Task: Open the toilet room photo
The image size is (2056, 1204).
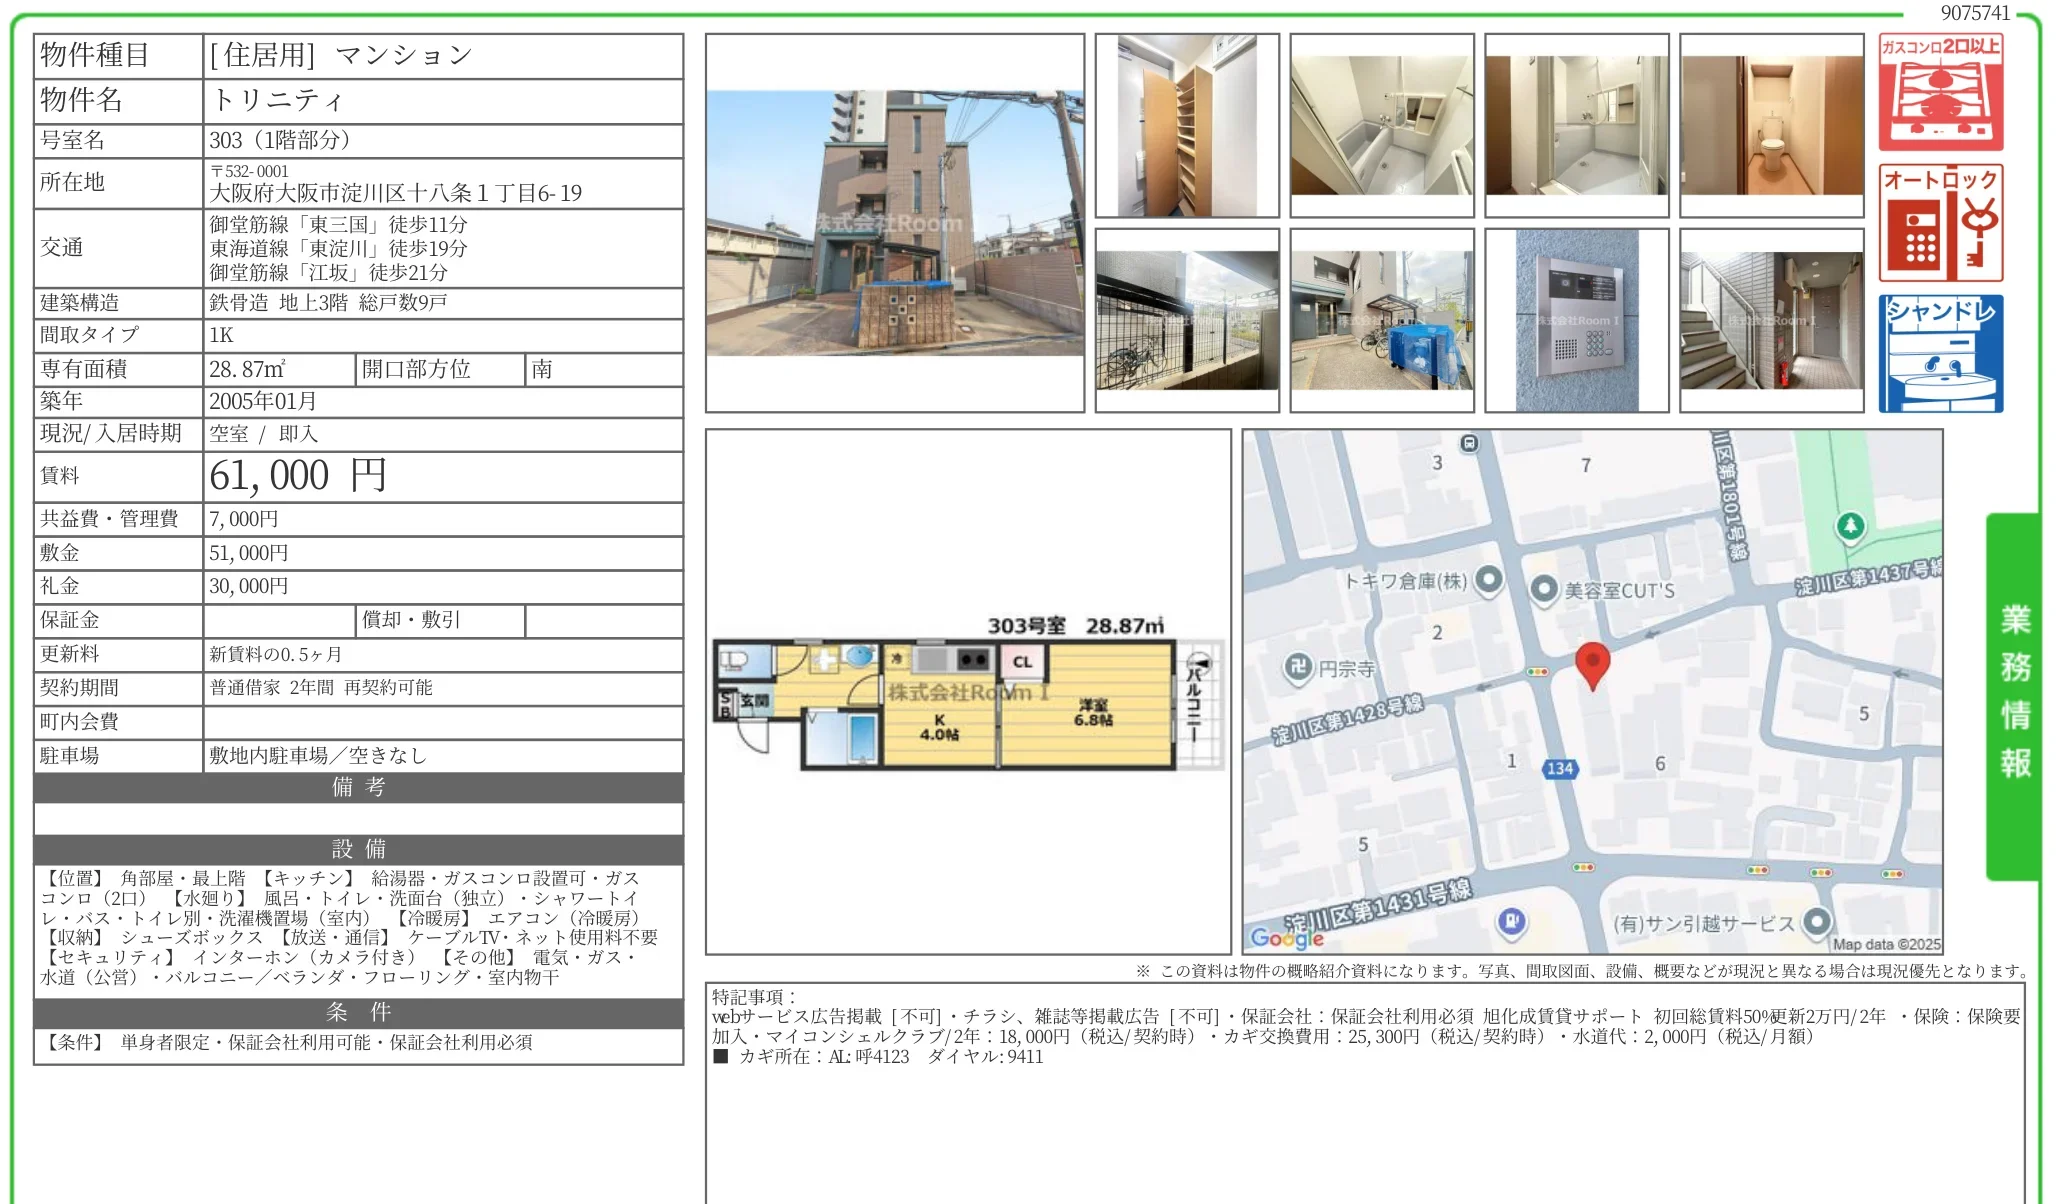Action: [1771, 125]
